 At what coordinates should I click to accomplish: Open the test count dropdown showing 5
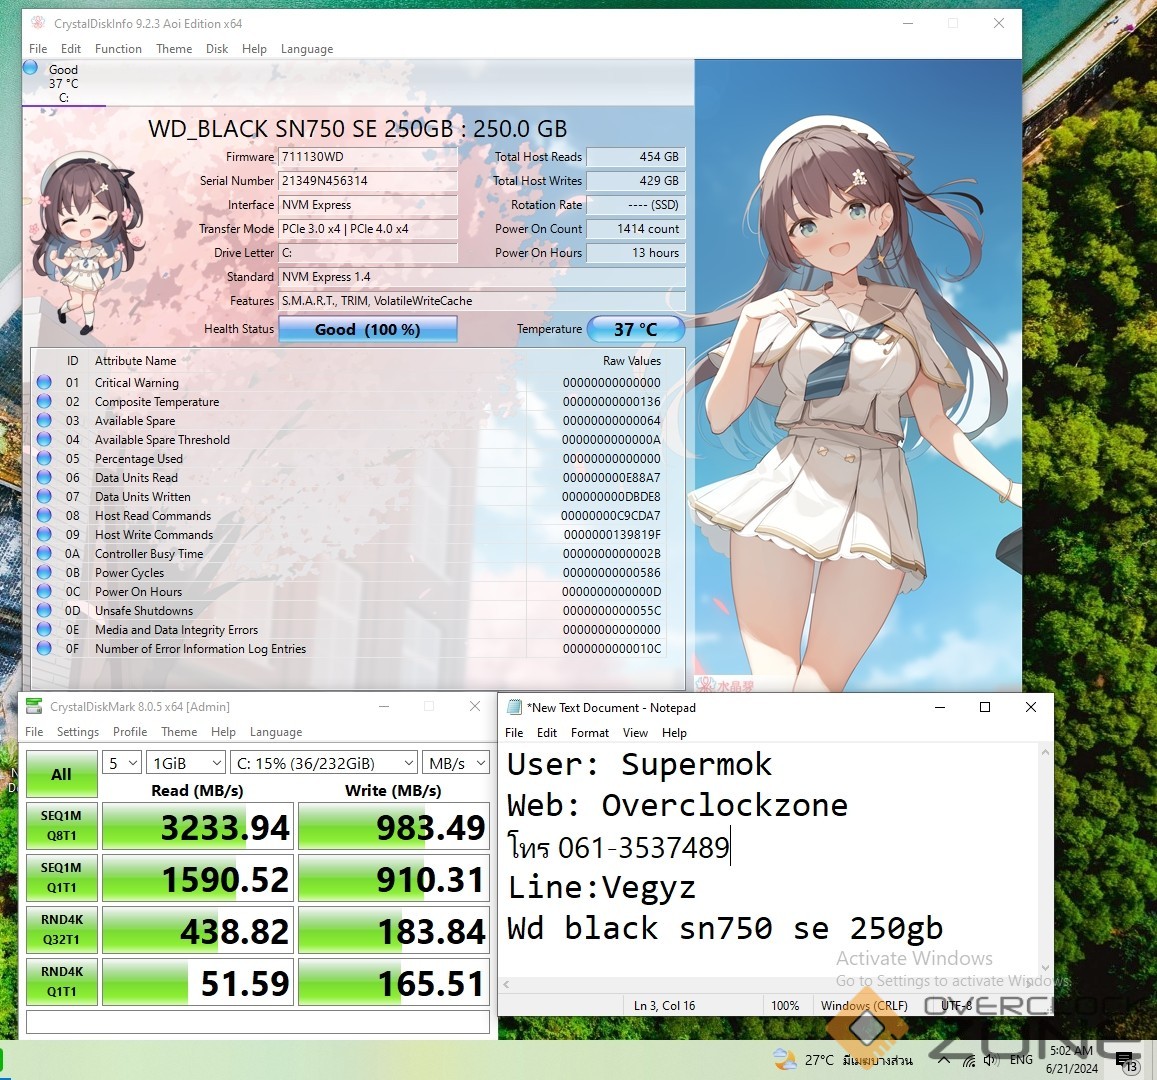tap(121, 763)
